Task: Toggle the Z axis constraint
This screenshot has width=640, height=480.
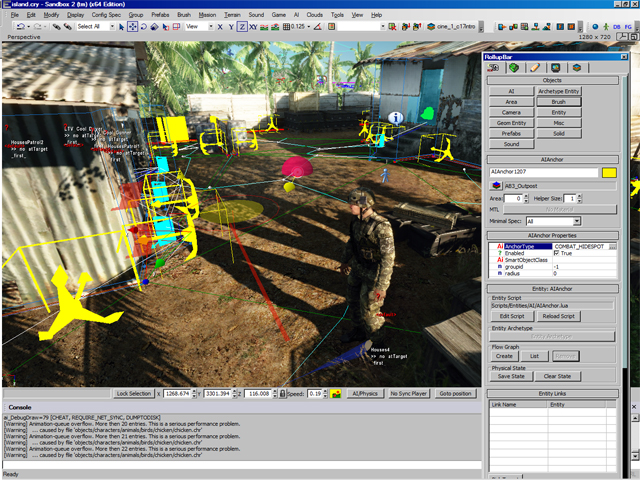Action: point(242,27)
